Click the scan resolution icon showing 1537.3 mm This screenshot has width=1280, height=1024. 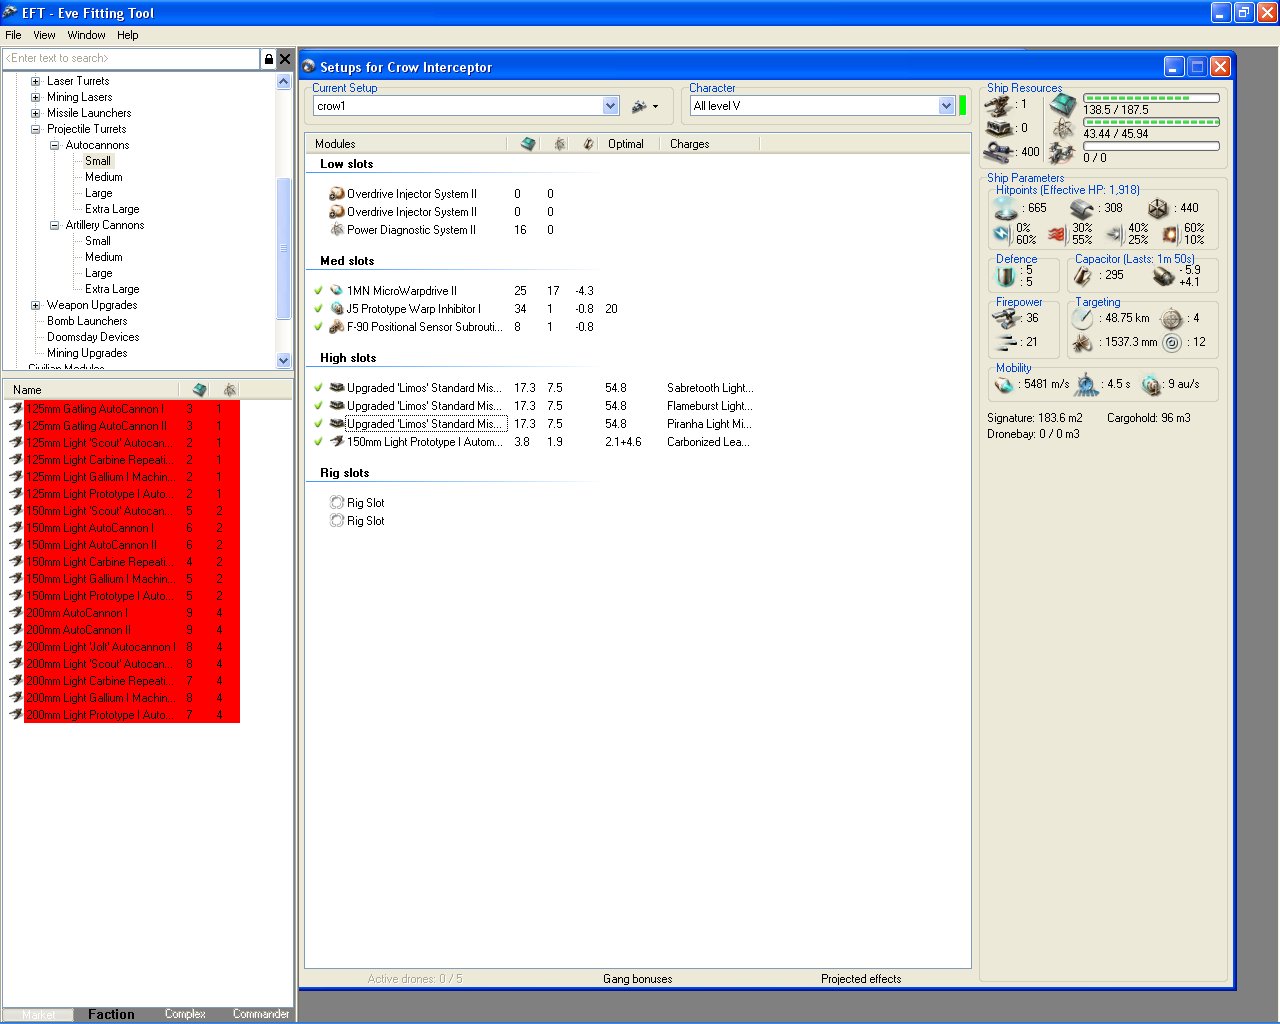pos(1082,343)
